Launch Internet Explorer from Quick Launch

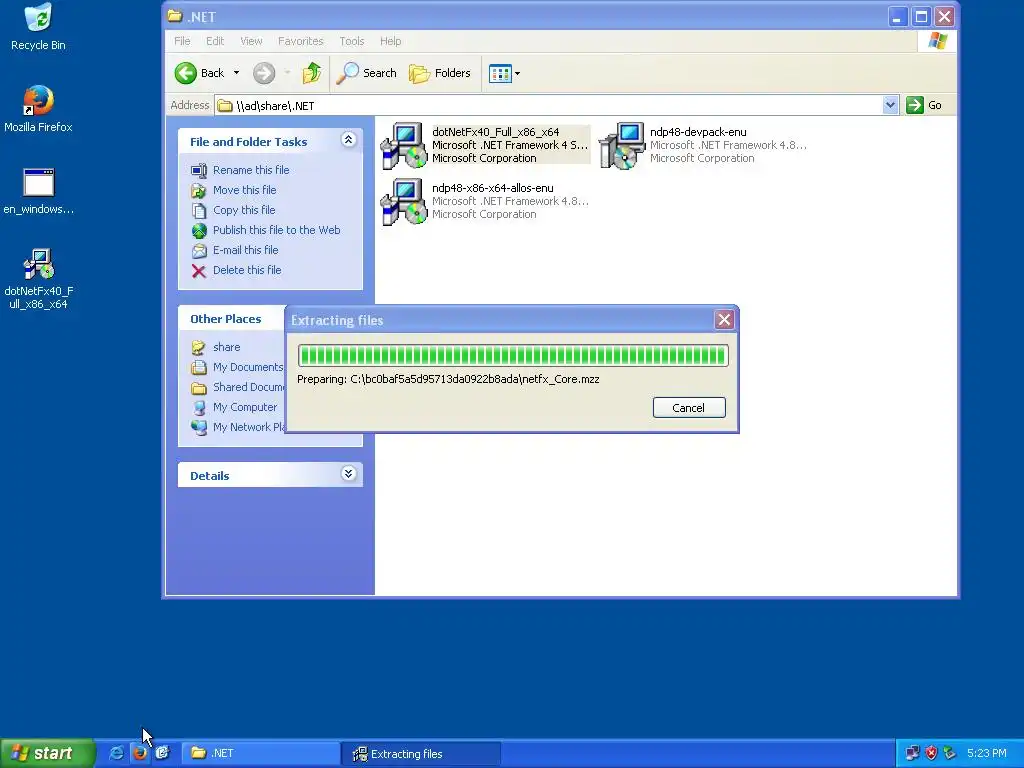[x=116, y=753]
